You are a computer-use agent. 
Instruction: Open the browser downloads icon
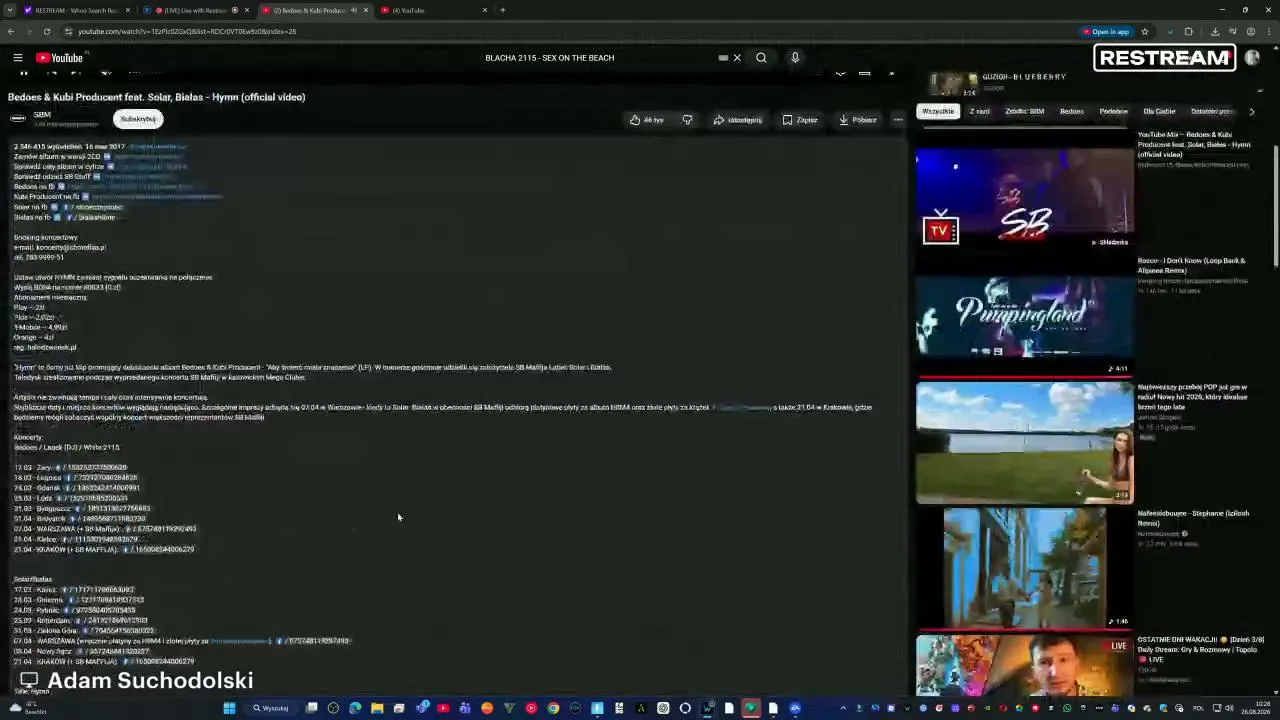click(x=1214, y=31)
